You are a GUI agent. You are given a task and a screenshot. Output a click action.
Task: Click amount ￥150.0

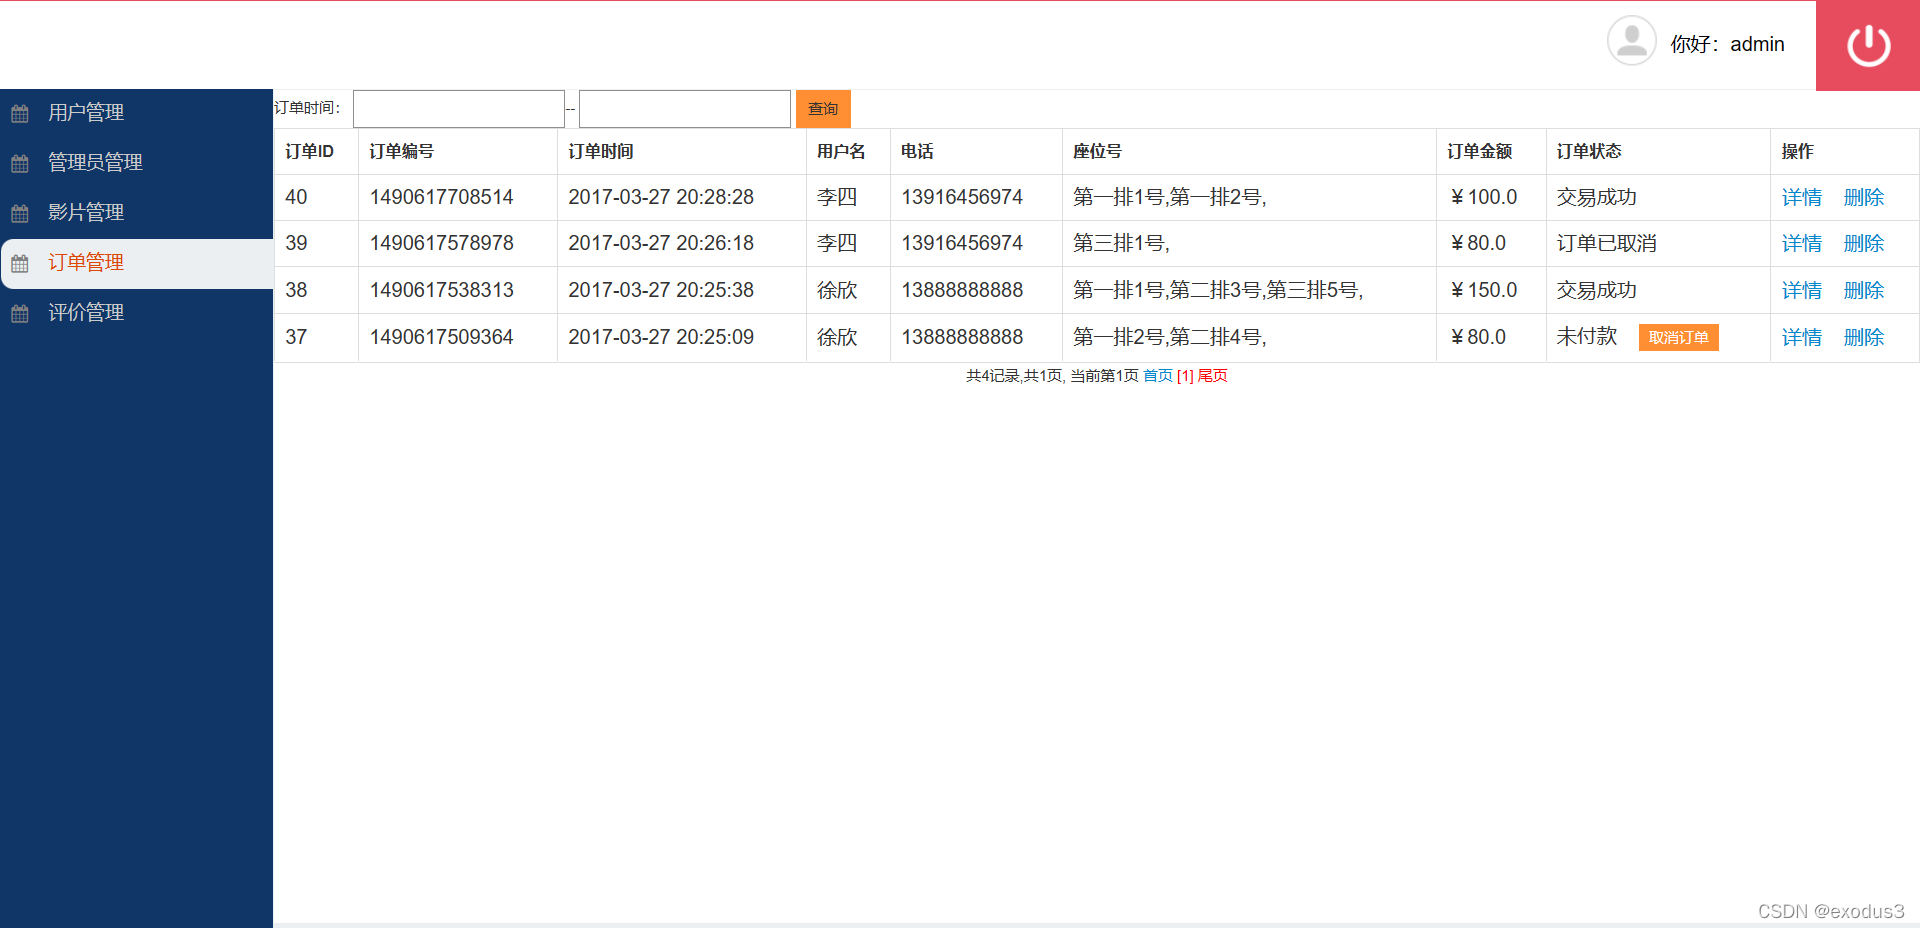click(1483, 291)
